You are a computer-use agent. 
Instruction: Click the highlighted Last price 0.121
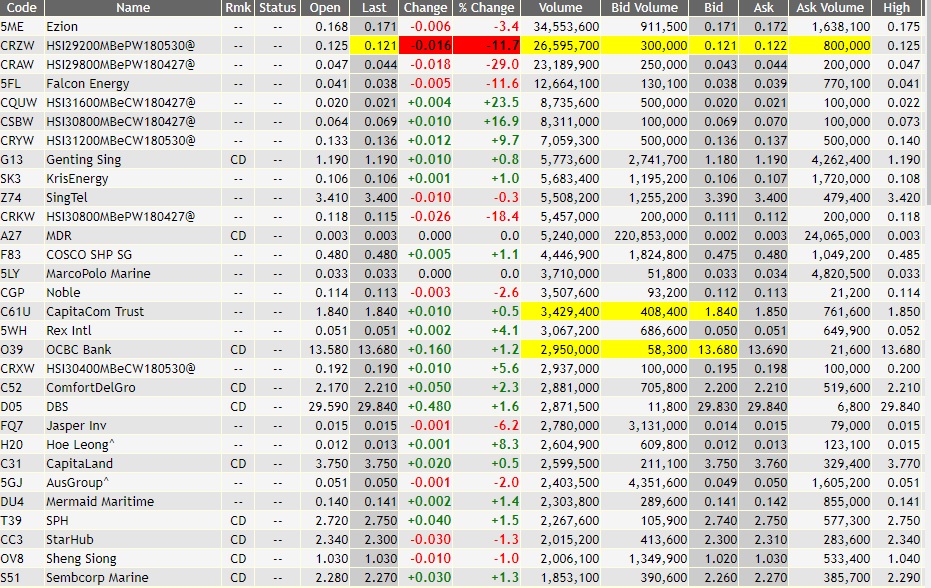tap(374, 46)
